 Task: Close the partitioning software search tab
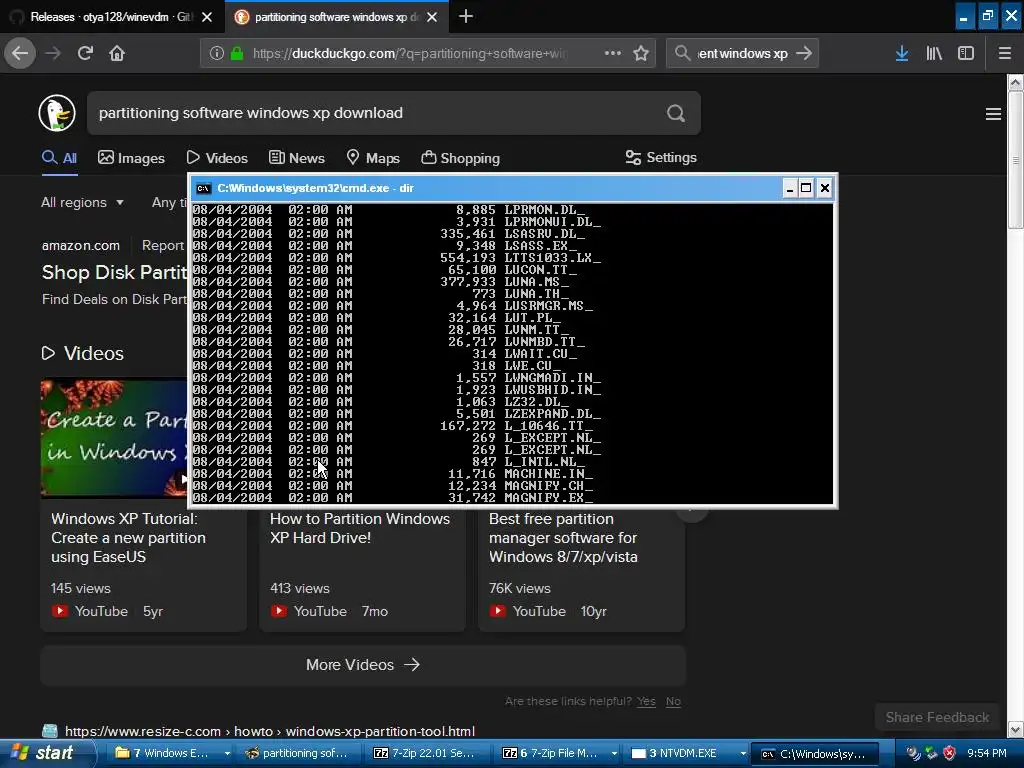[x=432, y=17]
